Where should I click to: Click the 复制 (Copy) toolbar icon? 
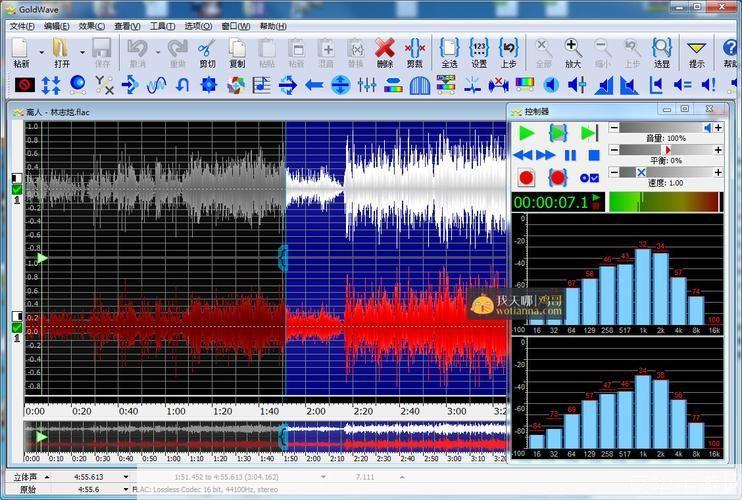pos(237,48)
